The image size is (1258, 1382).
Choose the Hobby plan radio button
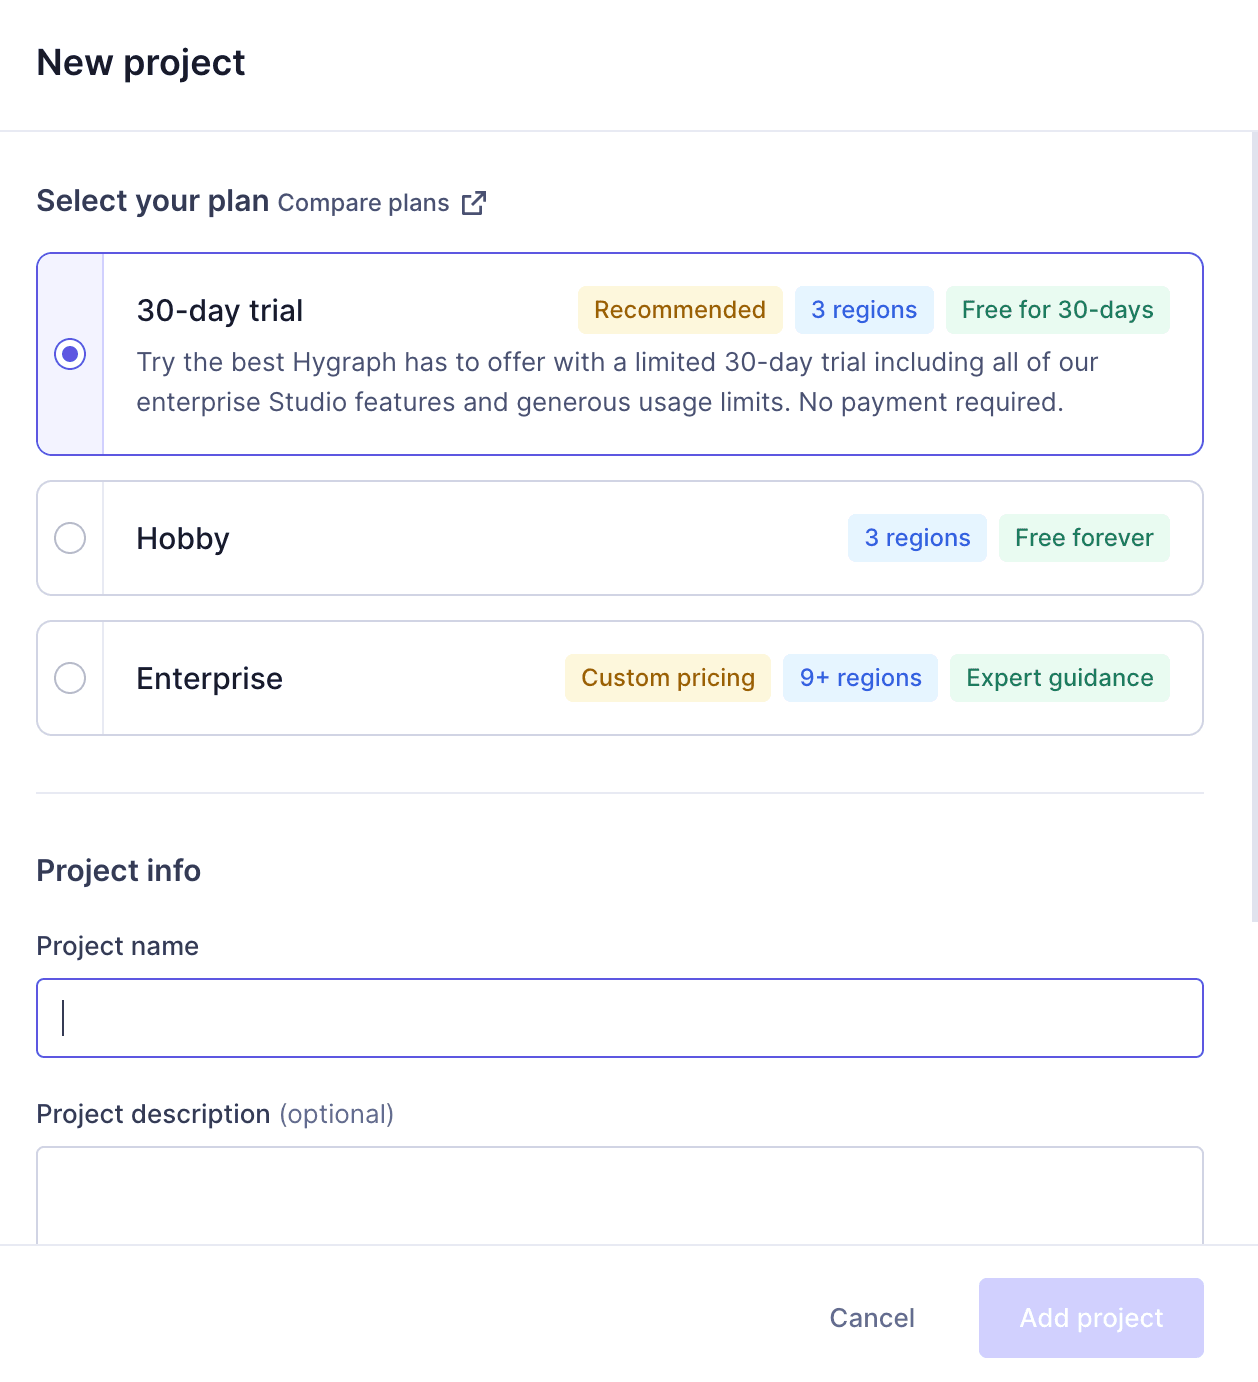(70, 538)
